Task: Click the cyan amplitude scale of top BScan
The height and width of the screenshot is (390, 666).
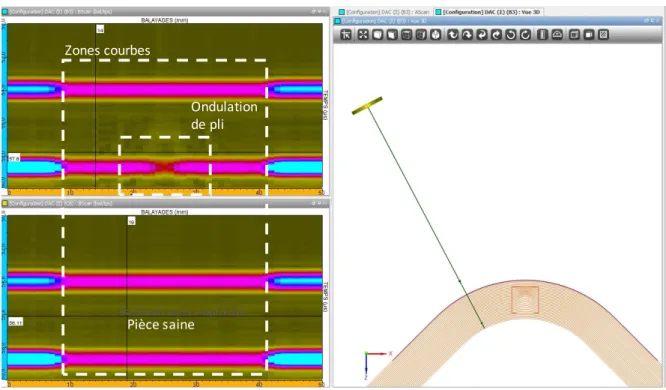Action: coord(4,106)
